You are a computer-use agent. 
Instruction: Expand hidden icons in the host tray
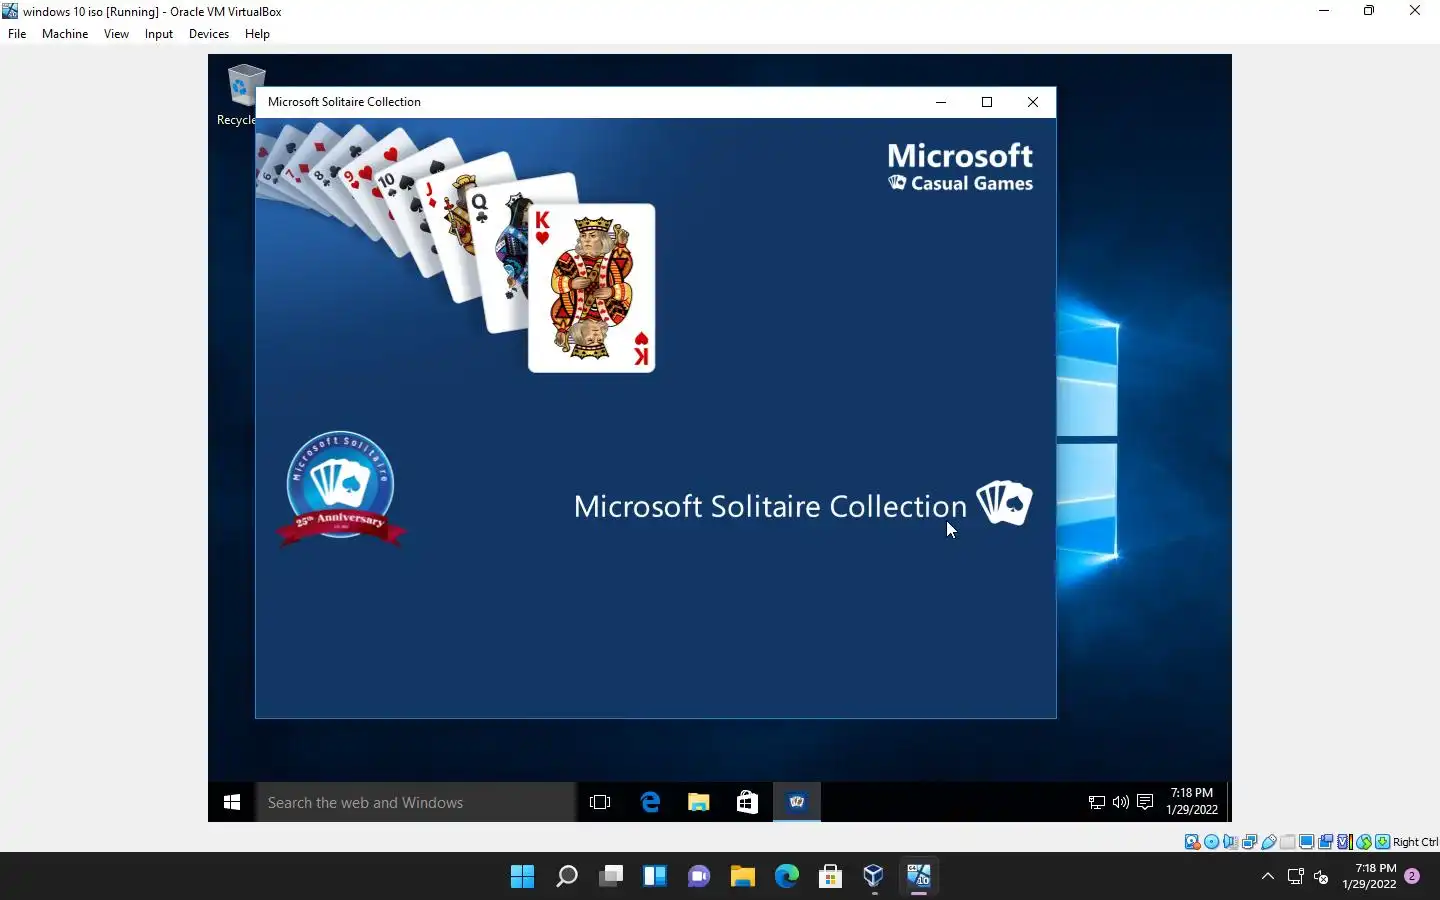click(1268, 877)
